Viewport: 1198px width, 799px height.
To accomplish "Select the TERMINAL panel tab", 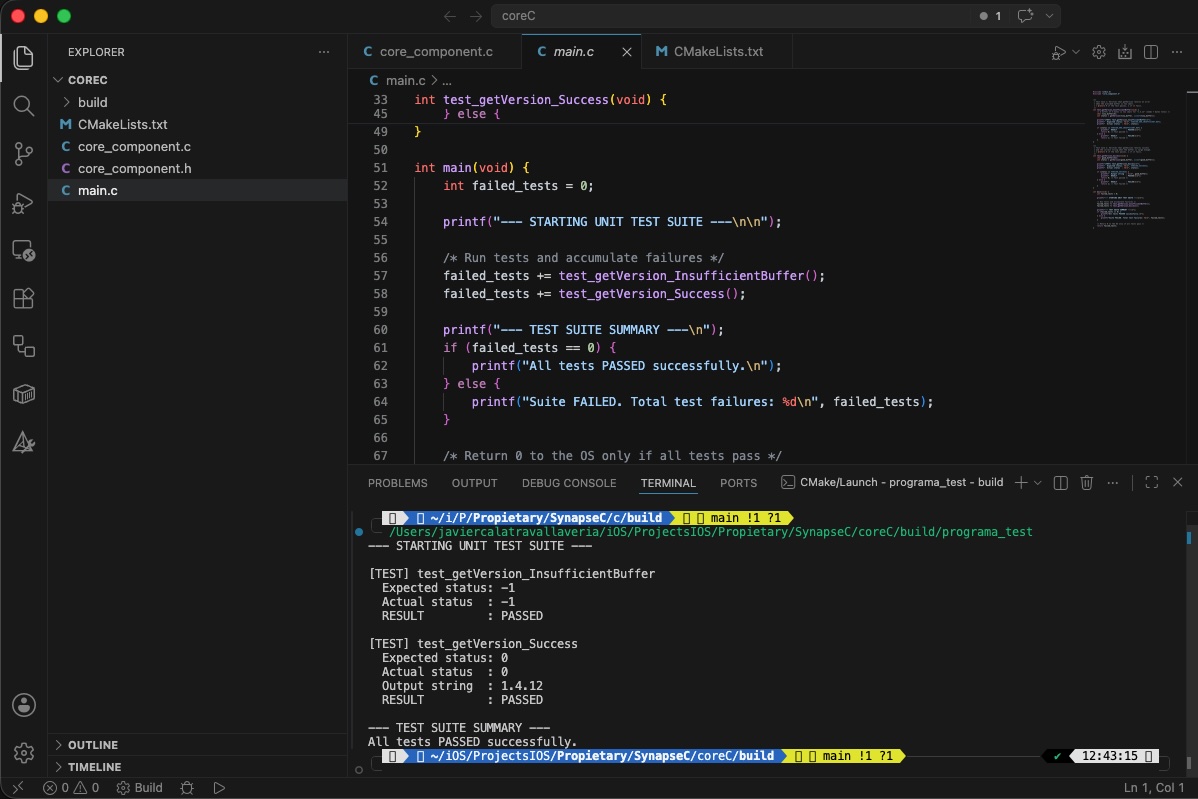I will [668, 483].
